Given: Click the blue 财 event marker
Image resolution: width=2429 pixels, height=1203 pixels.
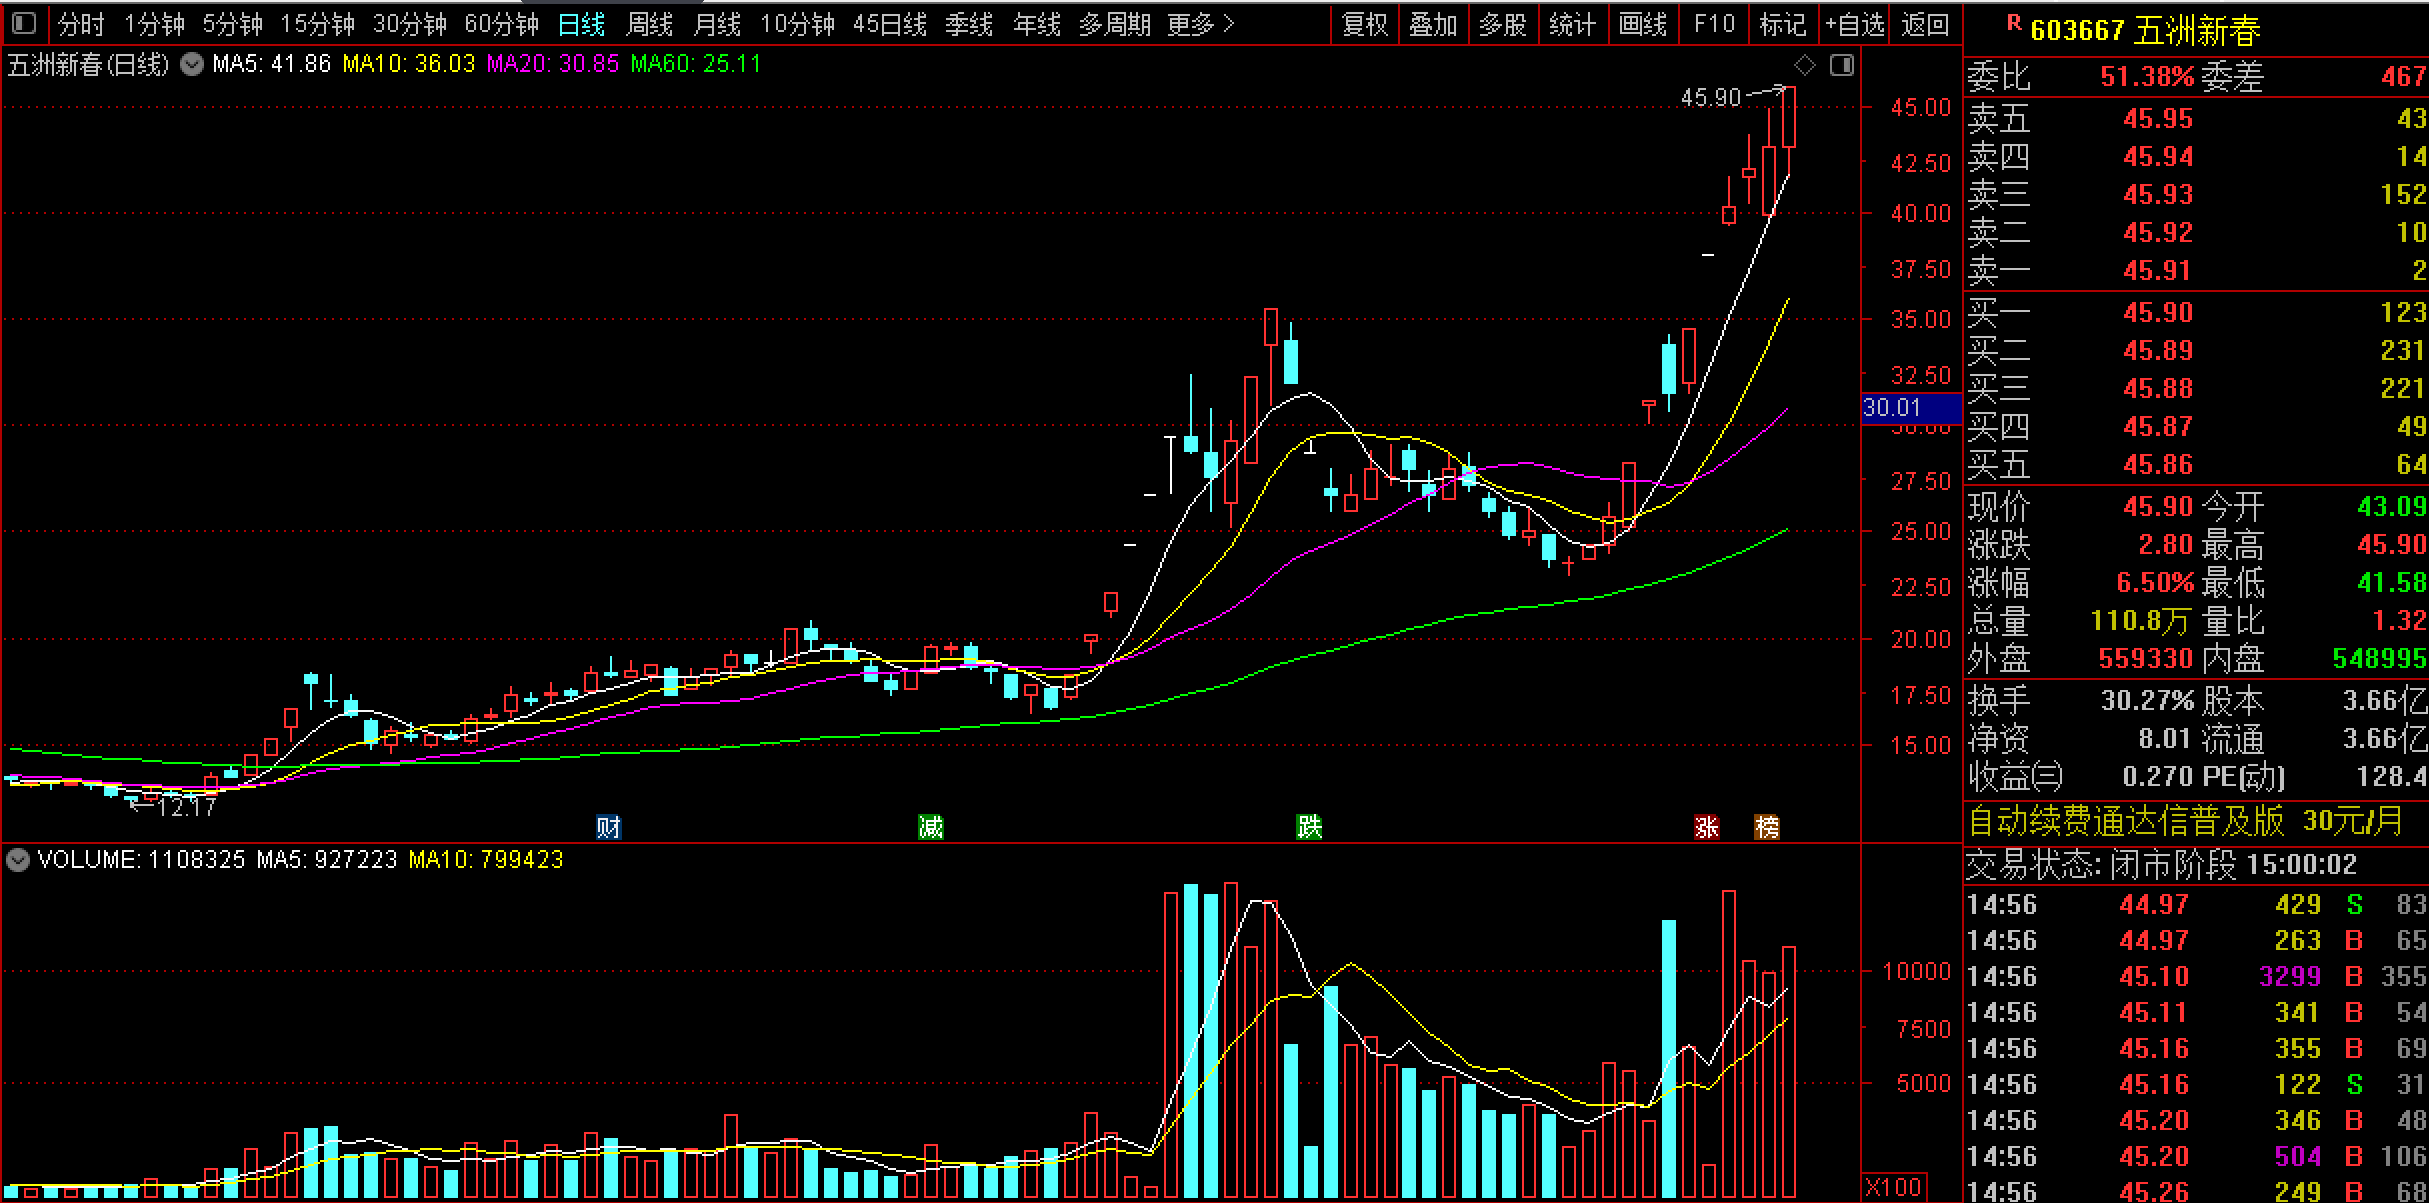Looking at the screenshot, I should (608, 827).
